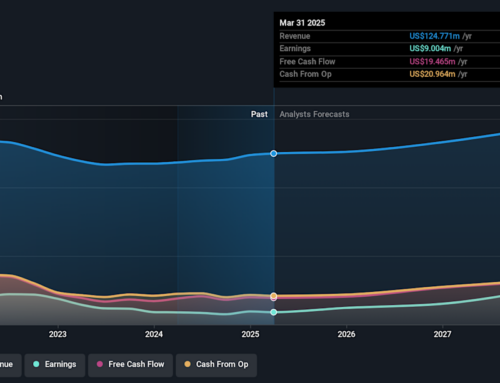Screen dimensions: 500x383
Task: Click the US$19.465m free cash flow value
Action: 432,62
